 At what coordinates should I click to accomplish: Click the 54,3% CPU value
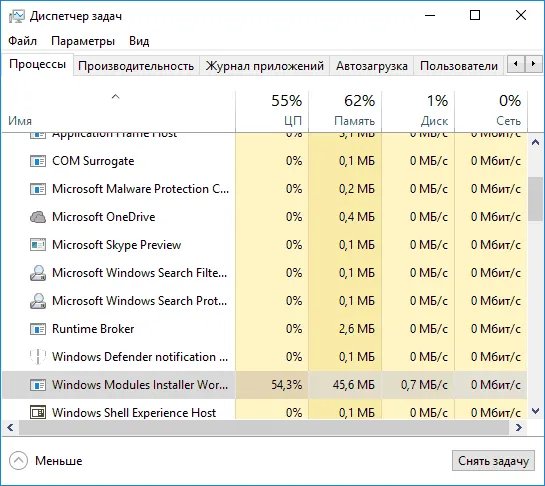click(x=287, y=385)
